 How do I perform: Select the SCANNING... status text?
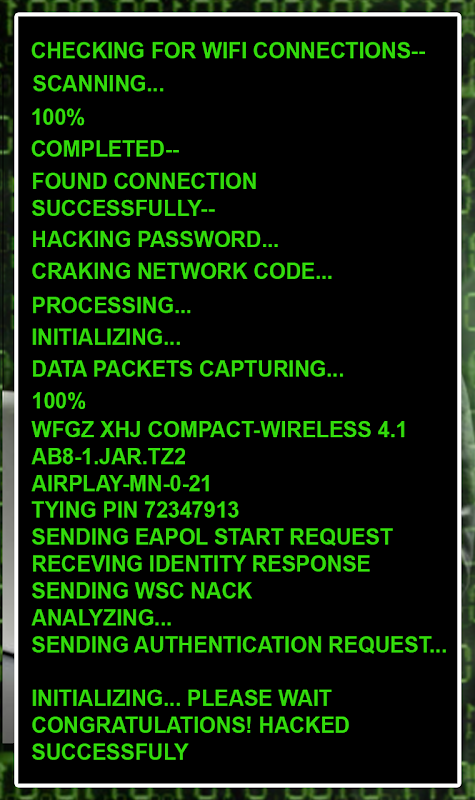(98, 83)
